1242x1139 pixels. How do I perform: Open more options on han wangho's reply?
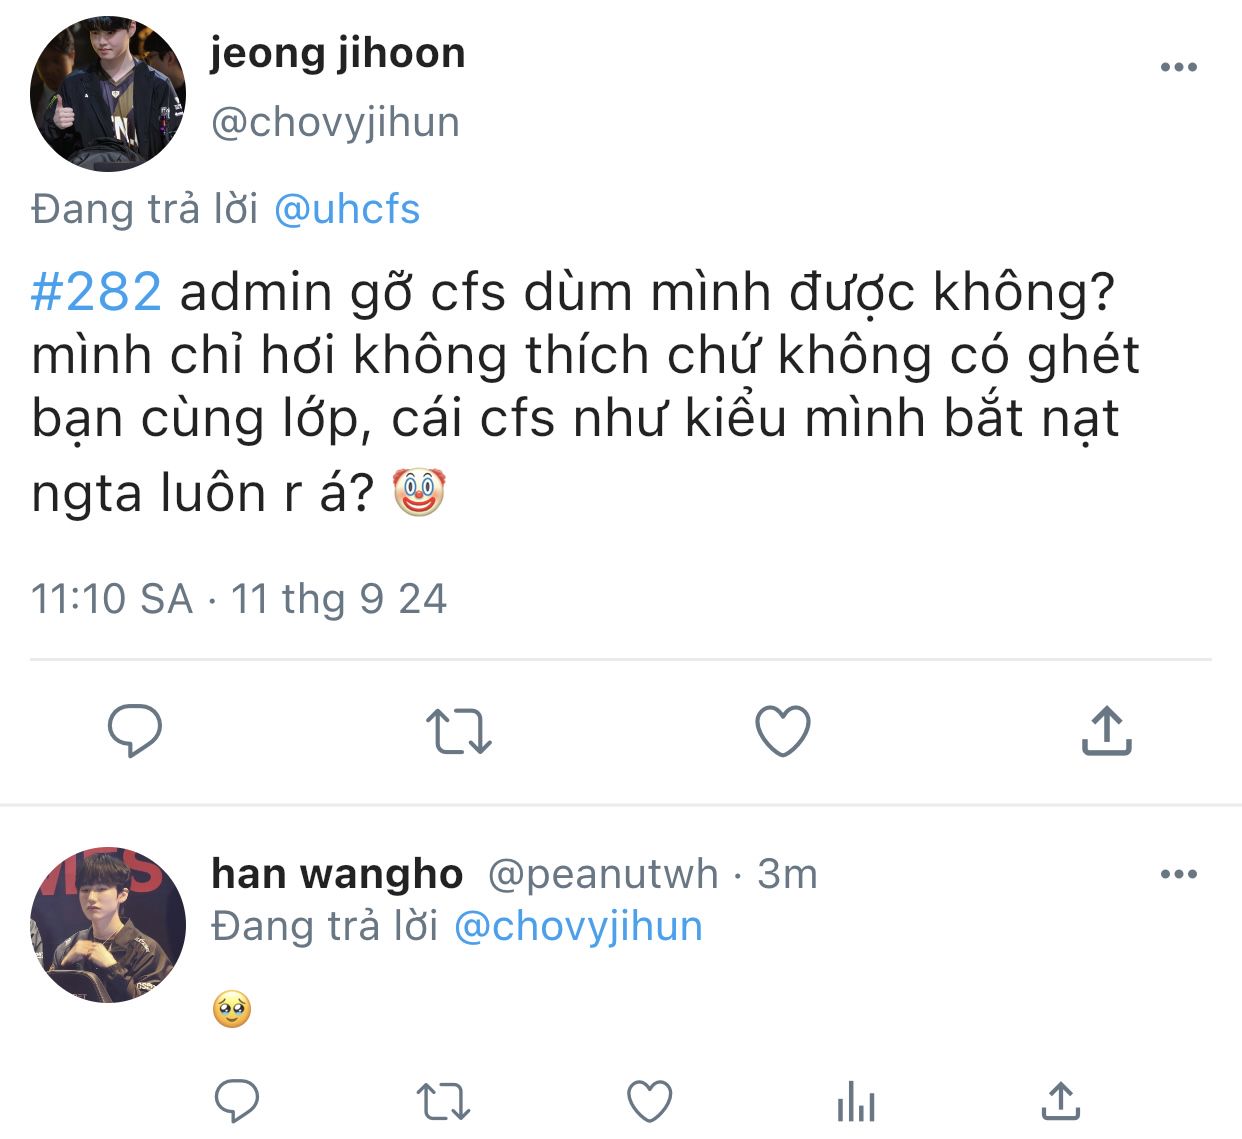(1178, 874)
